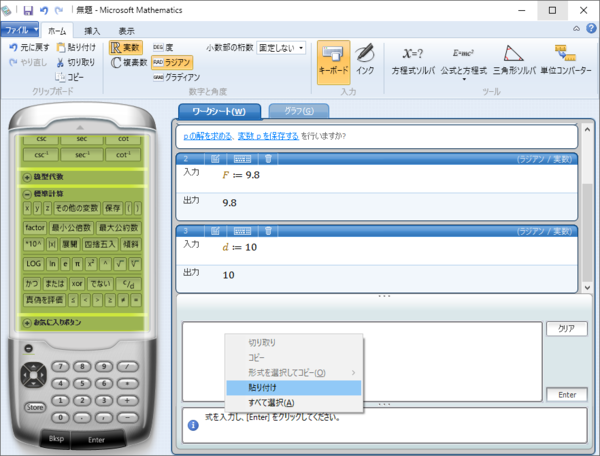Click the 保存 store button in 標準計算
Viewport: 600px width, 456px height.
tap(112, 208)
